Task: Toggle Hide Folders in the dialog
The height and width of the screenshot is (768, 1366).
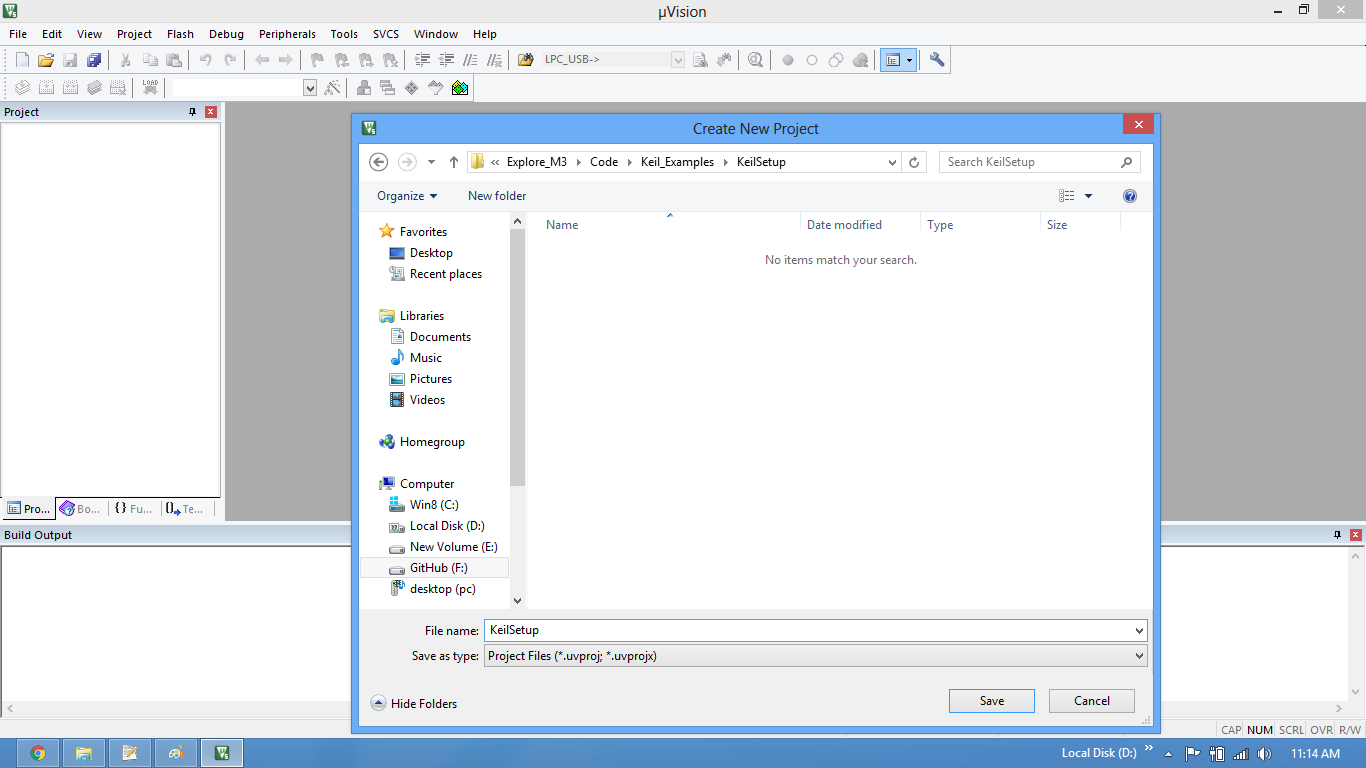Action: 414,703
